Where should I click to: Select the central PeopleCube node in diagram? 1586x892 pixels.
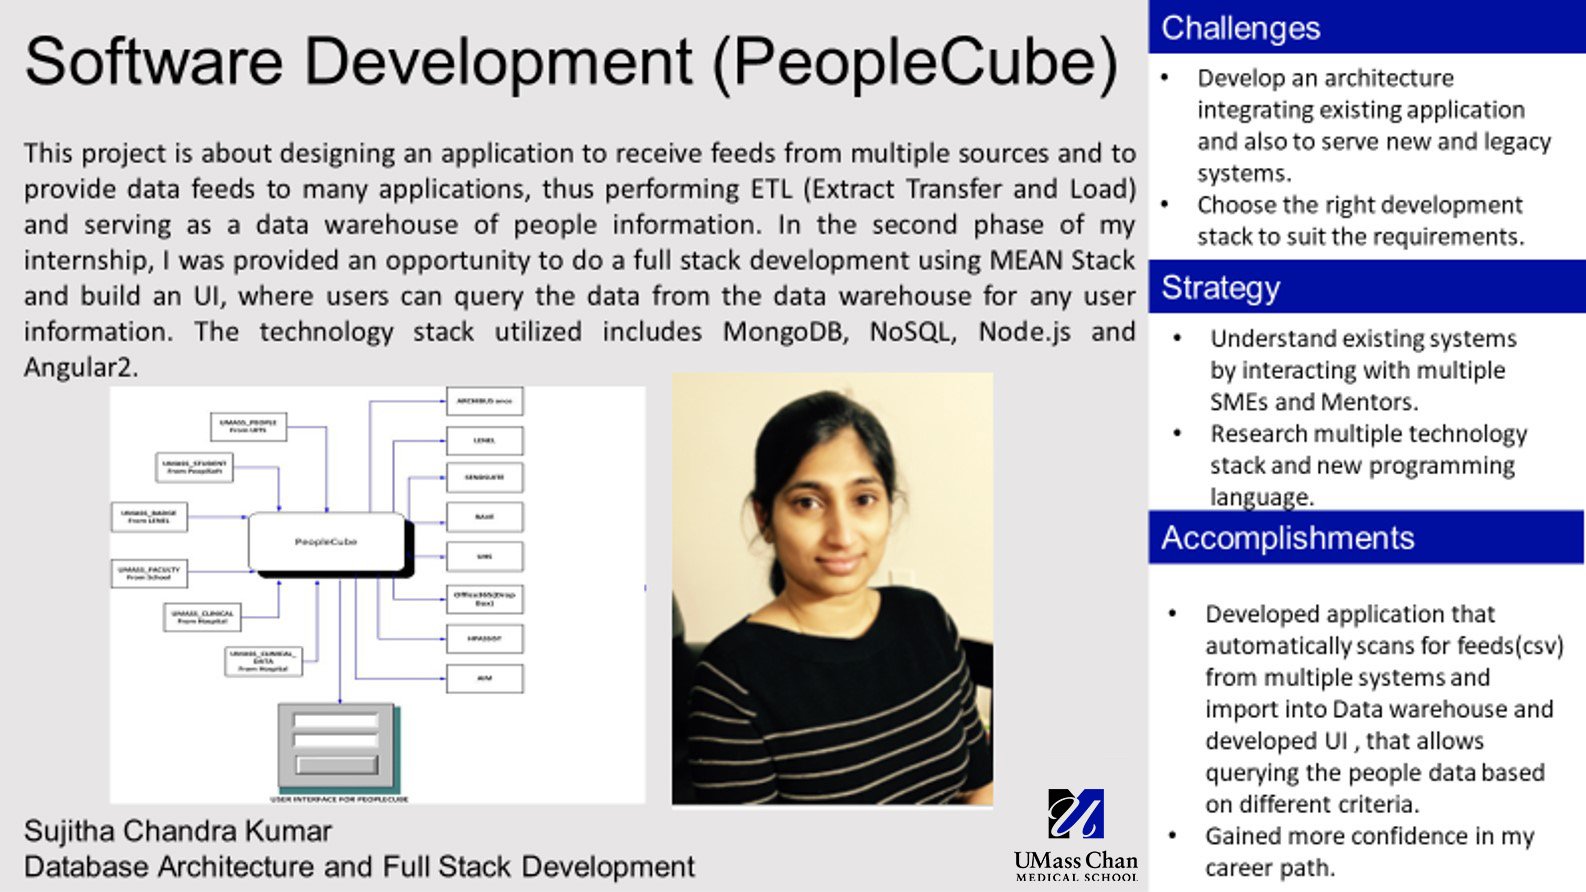point(326,542)
